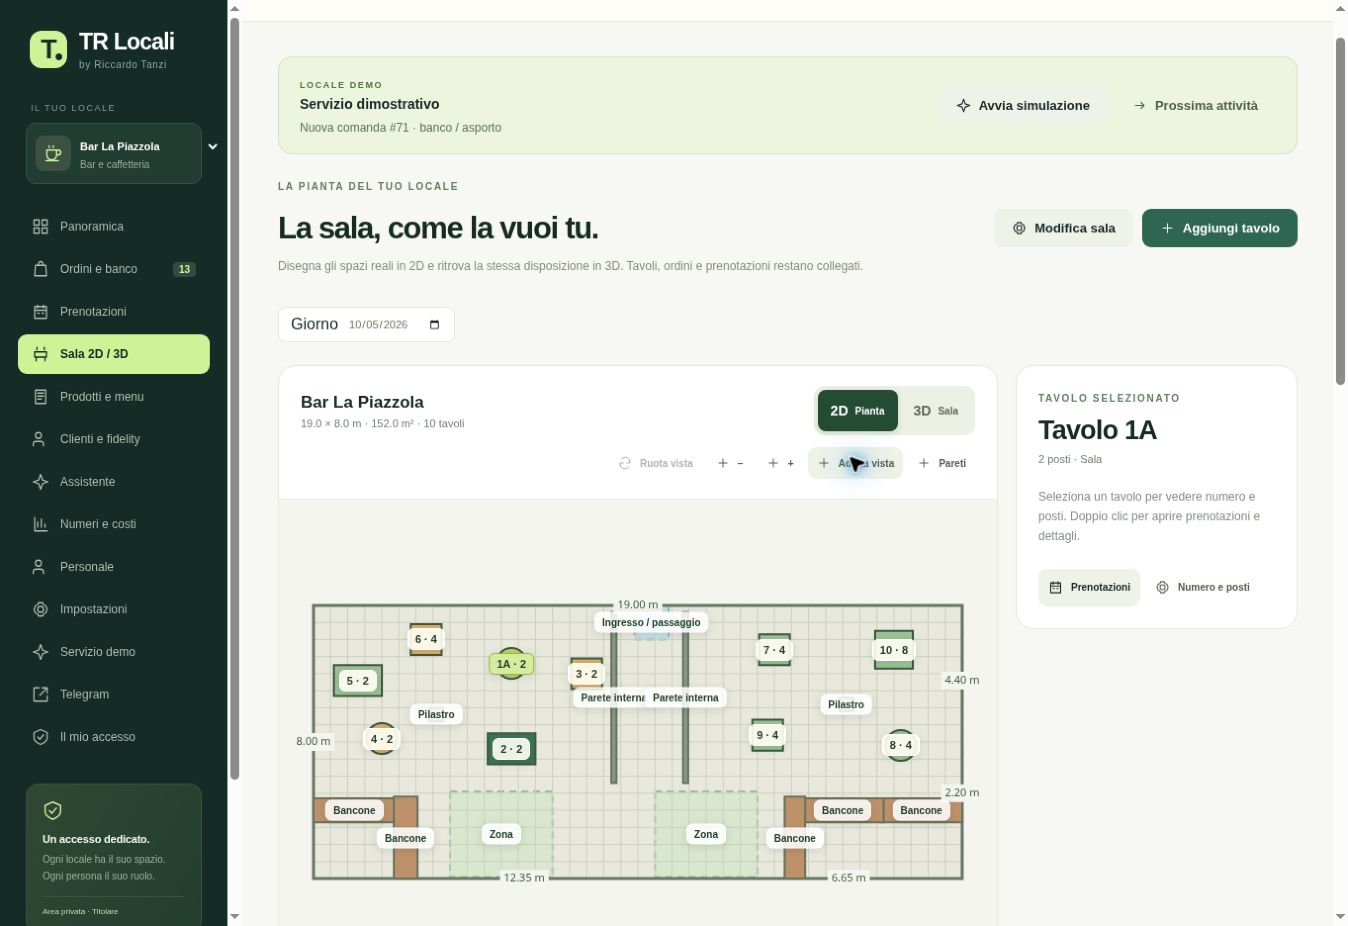
Task: Click the 4.40 m dimension label
Action: (x=961, y=680)
